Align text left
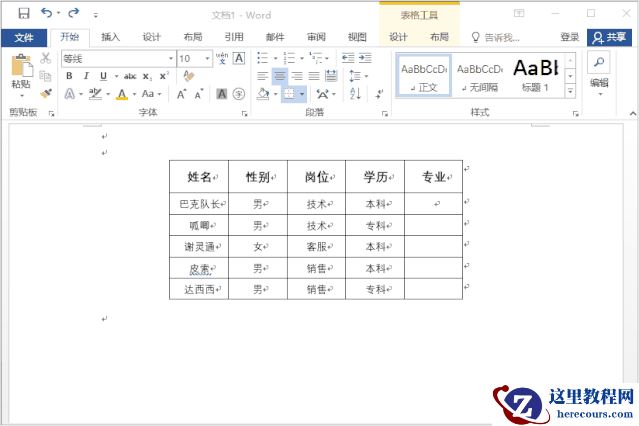Viewport: 639px width, 426px height. 262,76
